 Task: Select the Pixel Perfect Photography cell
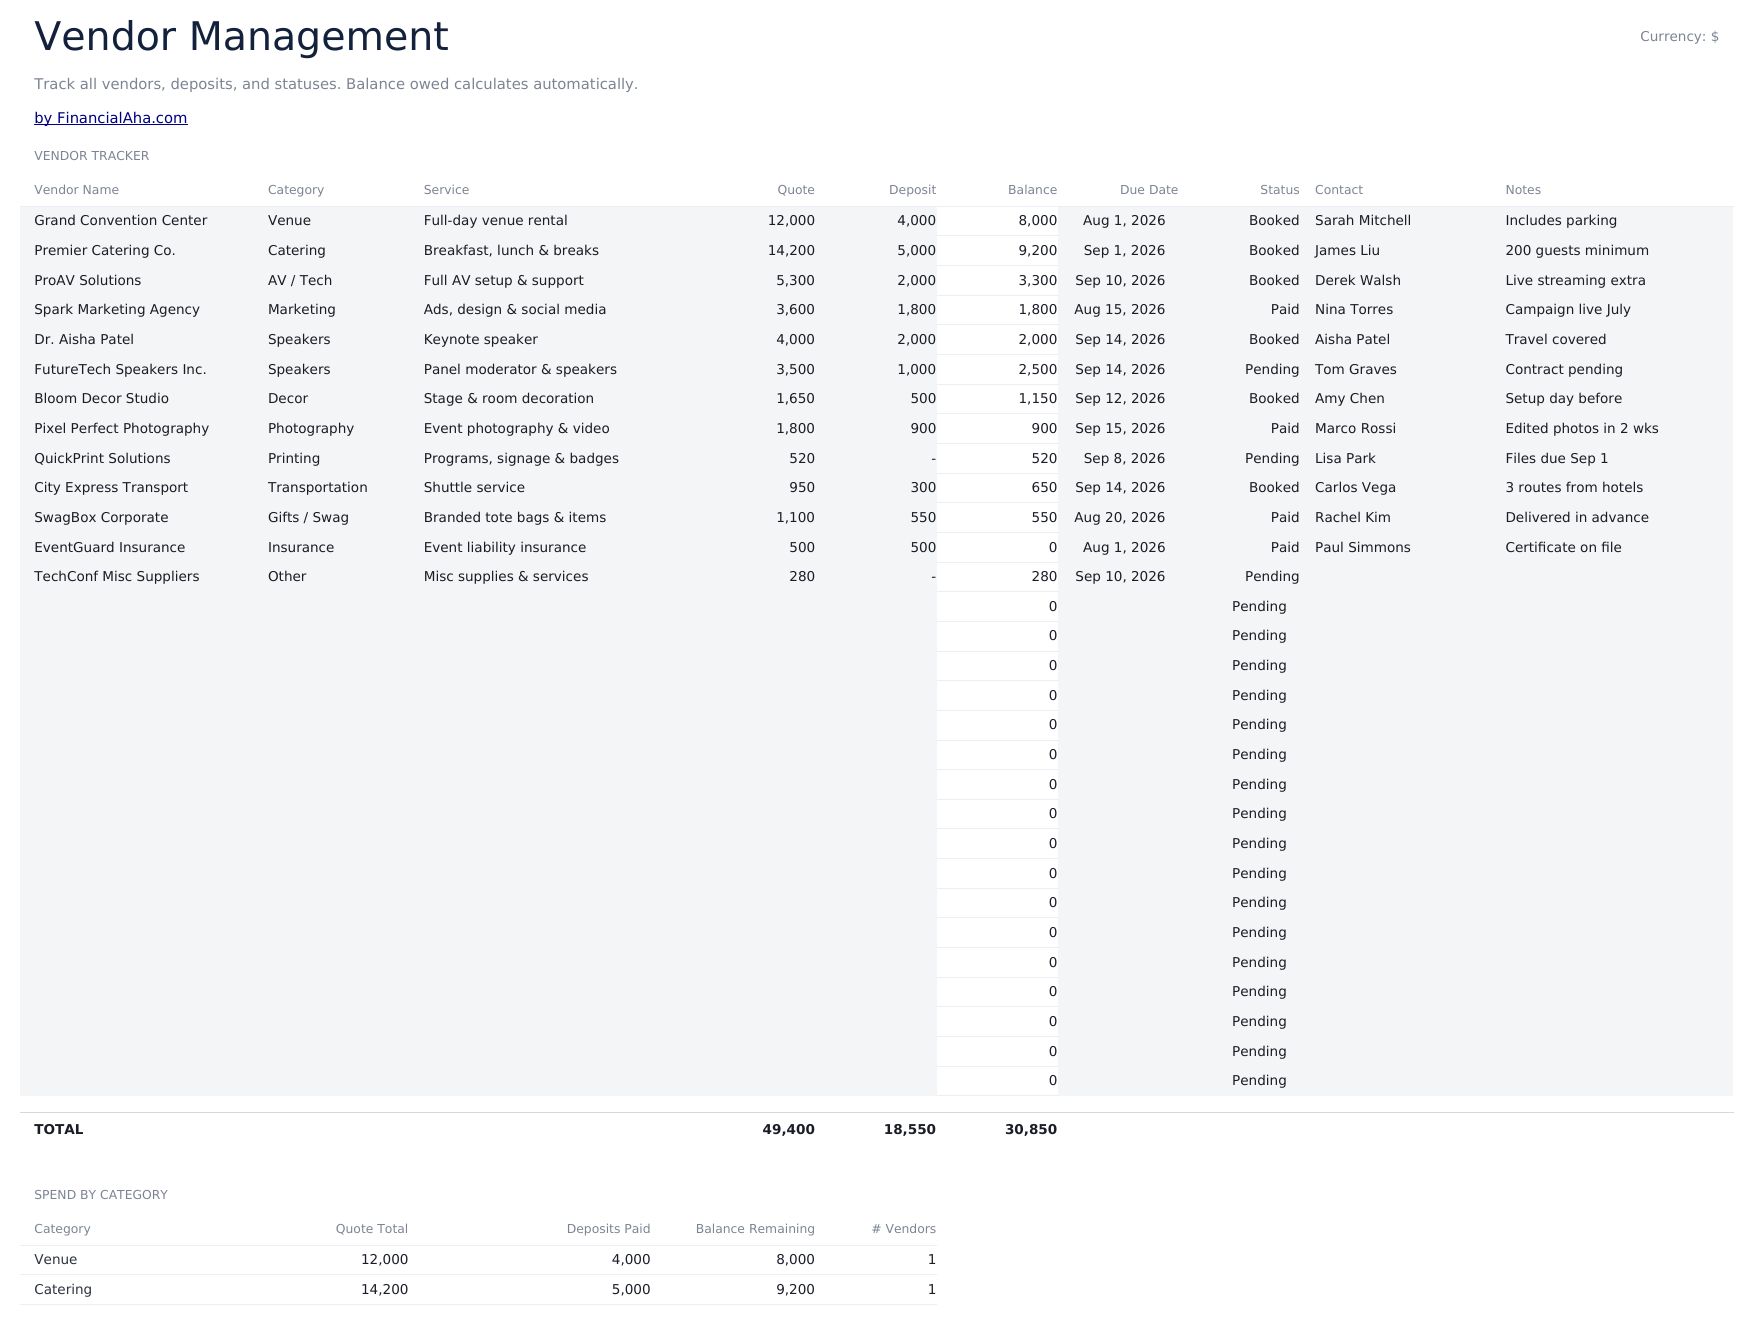(122, 429)
